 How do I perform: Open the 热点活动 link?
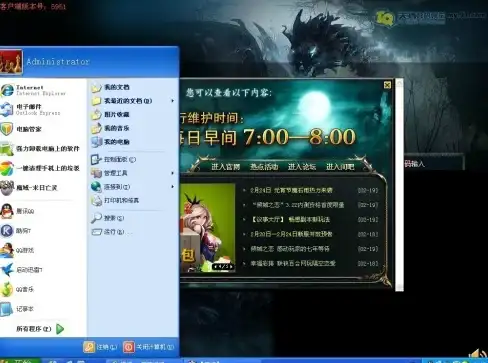point(264,166)
